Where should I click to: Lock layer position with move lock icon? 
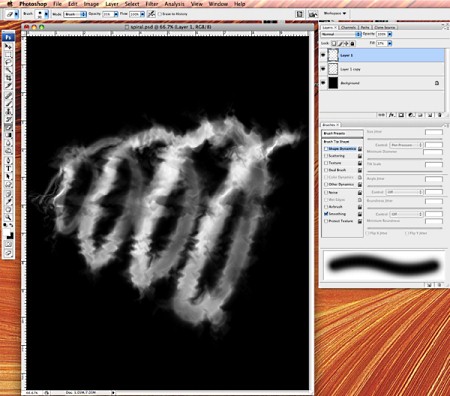tap(346, 43)
